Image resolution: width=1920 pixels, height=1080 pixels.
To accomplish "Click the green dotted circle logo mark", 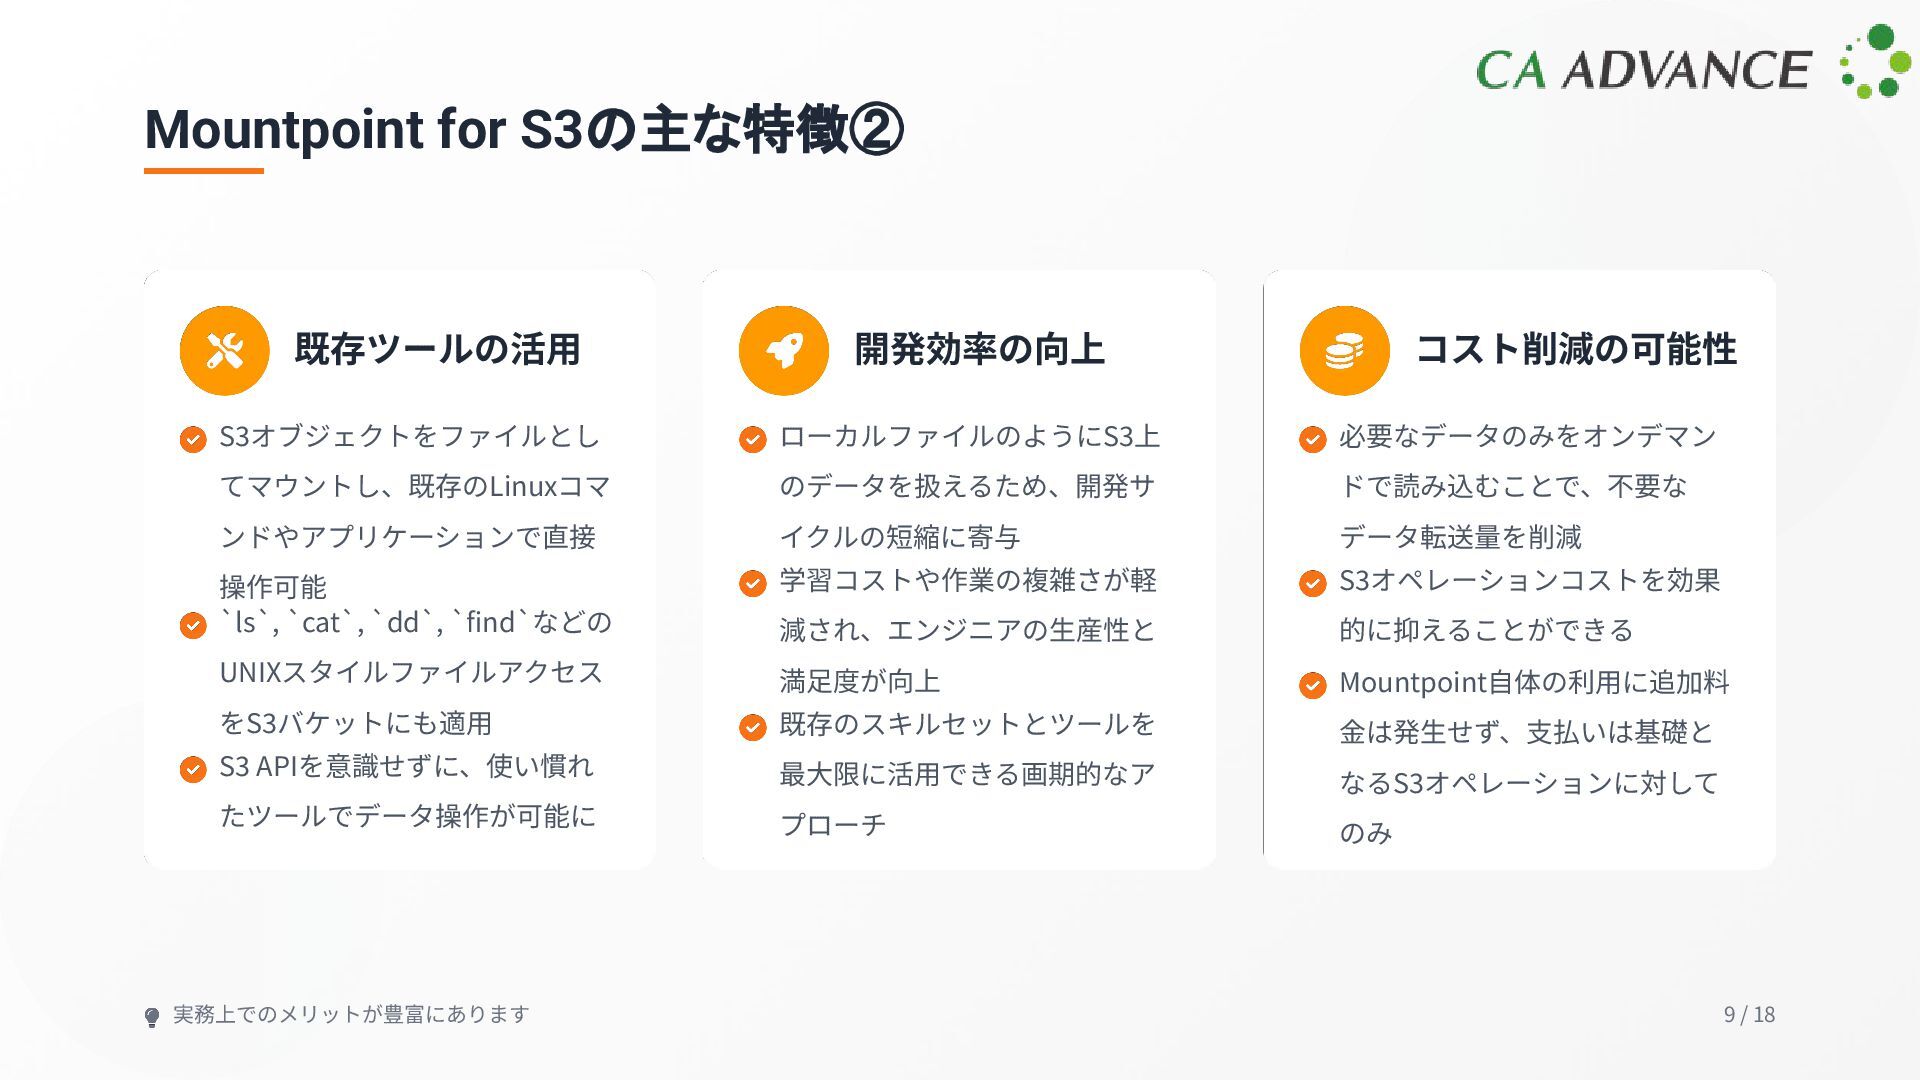I will [1875, 62].
